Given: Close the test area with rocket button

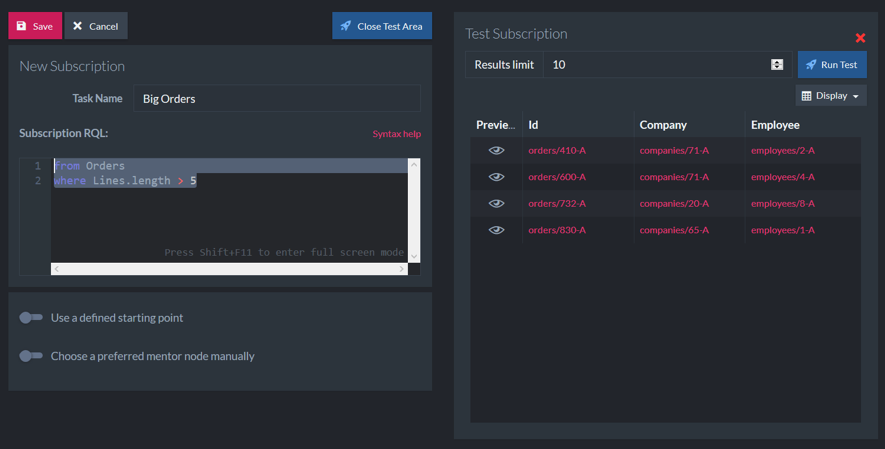Looking at the screenshot, I should tap(382, 26).
